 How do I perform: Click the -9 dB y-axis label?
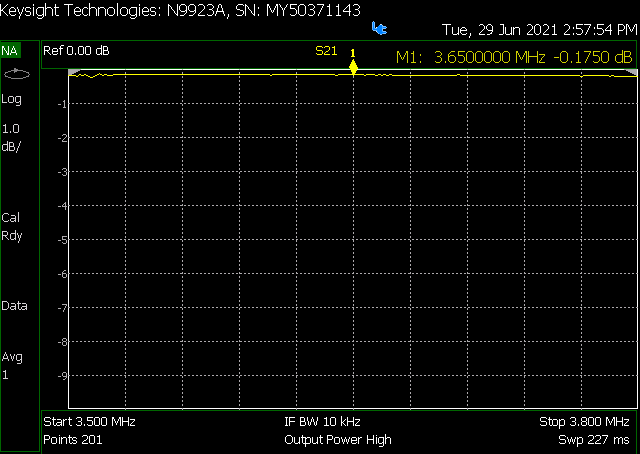point(62,376)
